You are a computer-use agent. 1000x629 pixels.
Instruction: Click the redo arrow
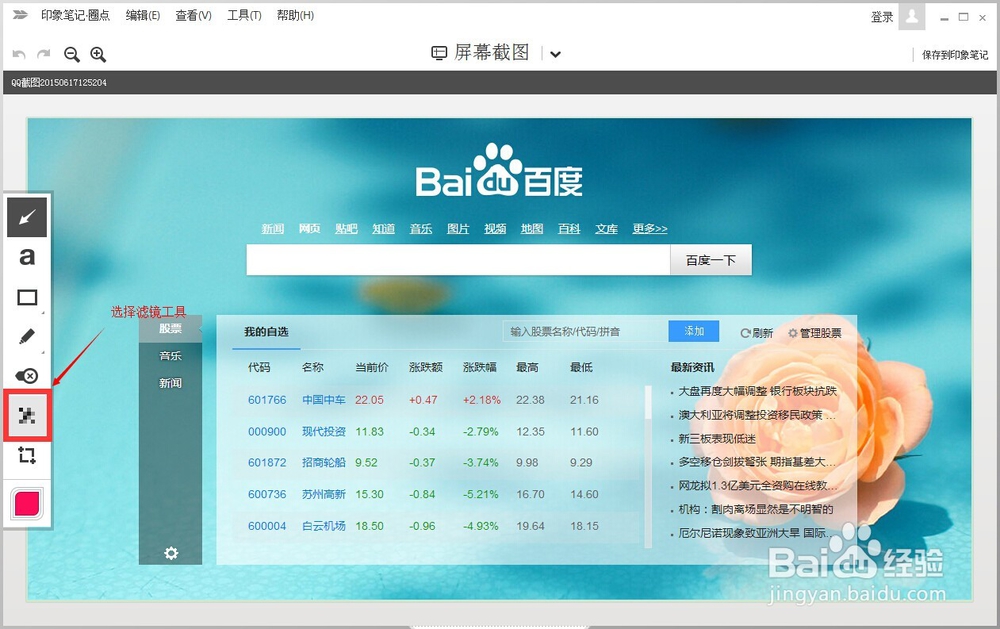tap(43, 54)
